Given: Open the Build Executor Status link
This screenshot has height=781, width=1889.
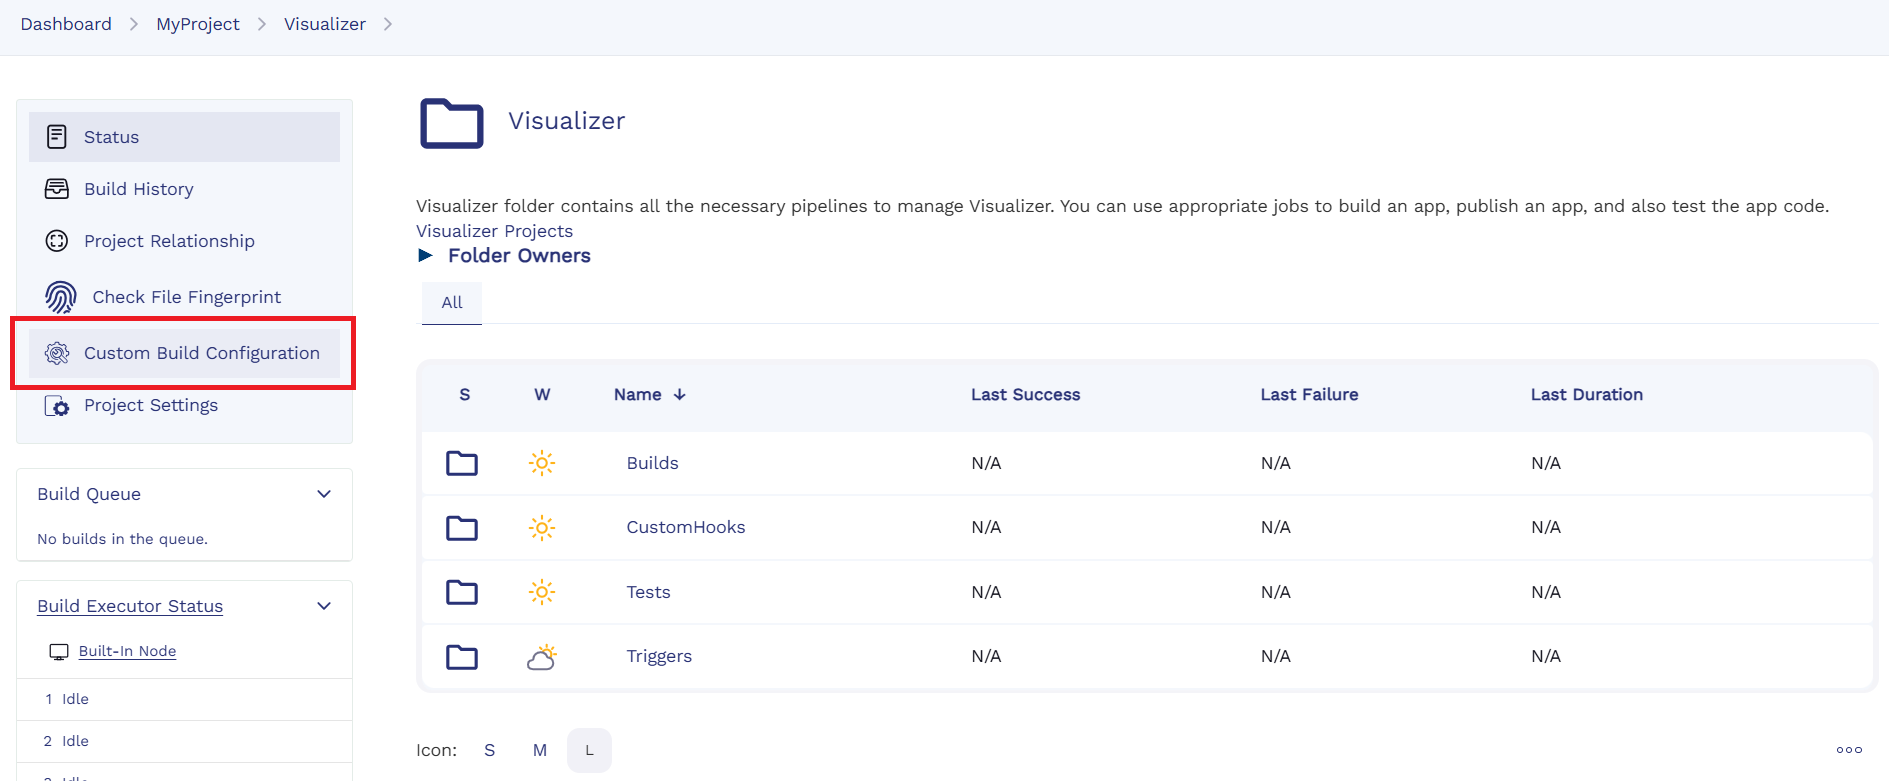Looking at the screenshot, I should tap(130, 606).
